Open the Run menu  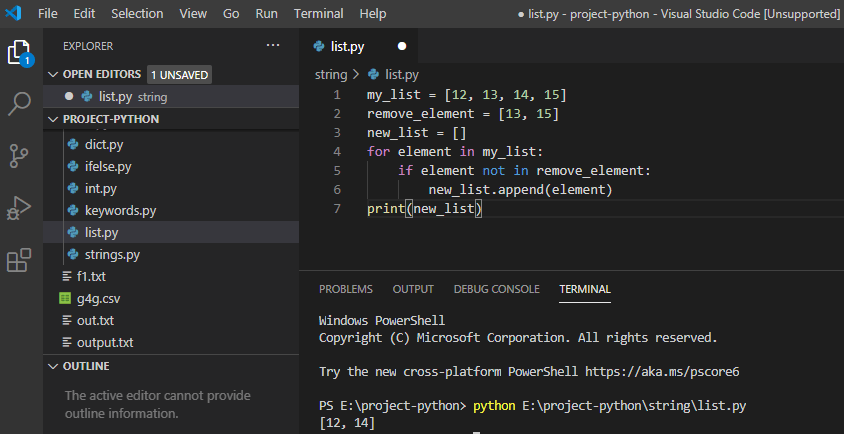coord(266,13)
